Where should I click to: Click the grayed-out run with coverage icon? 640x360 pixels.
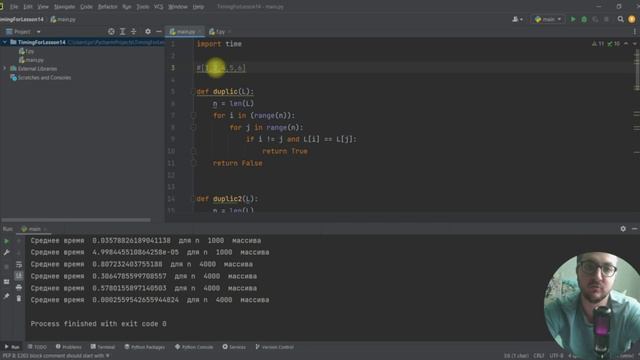click(595, 19)
